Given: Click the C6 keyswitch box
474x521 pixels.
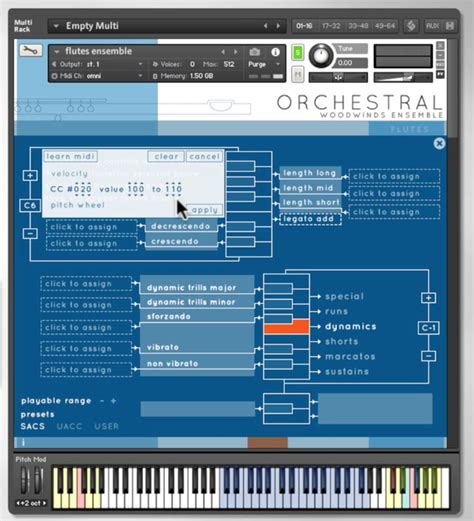Looking at the screenshot, I should click(x=30, y=205).
